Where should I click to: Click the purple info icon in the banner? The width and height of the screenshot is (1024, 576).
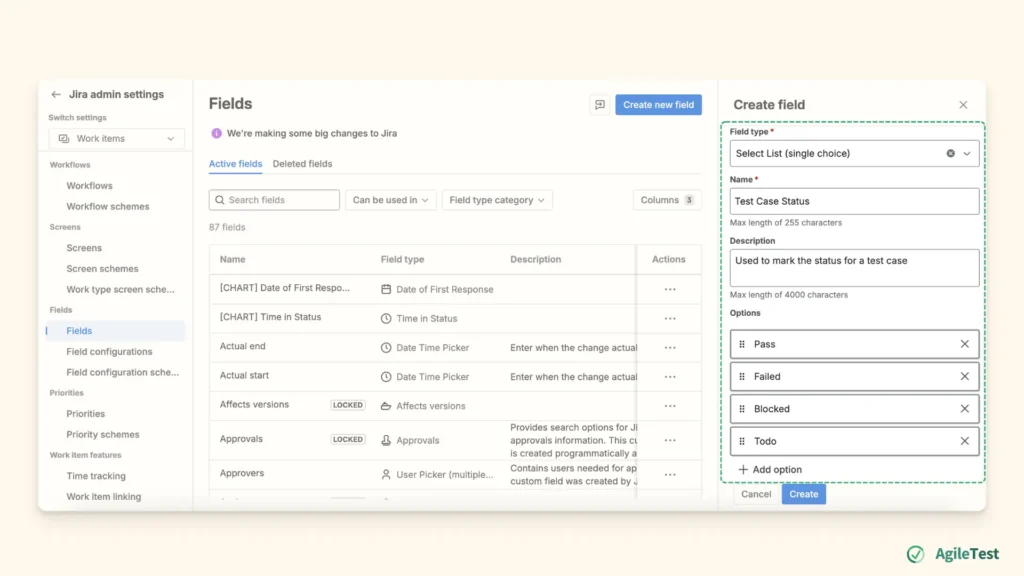(x=216, y=133)
